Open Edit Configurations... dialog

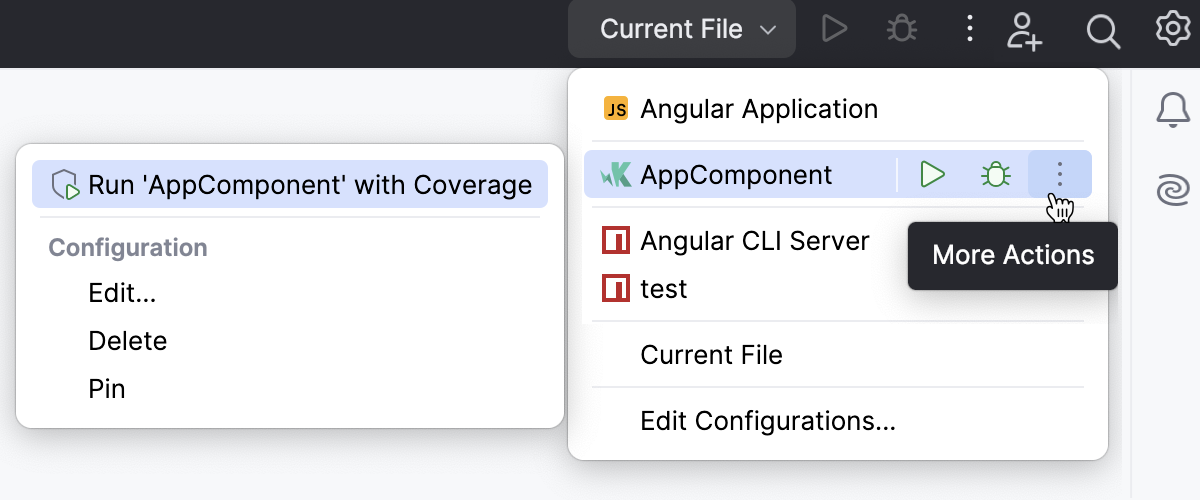pos(767,421)
